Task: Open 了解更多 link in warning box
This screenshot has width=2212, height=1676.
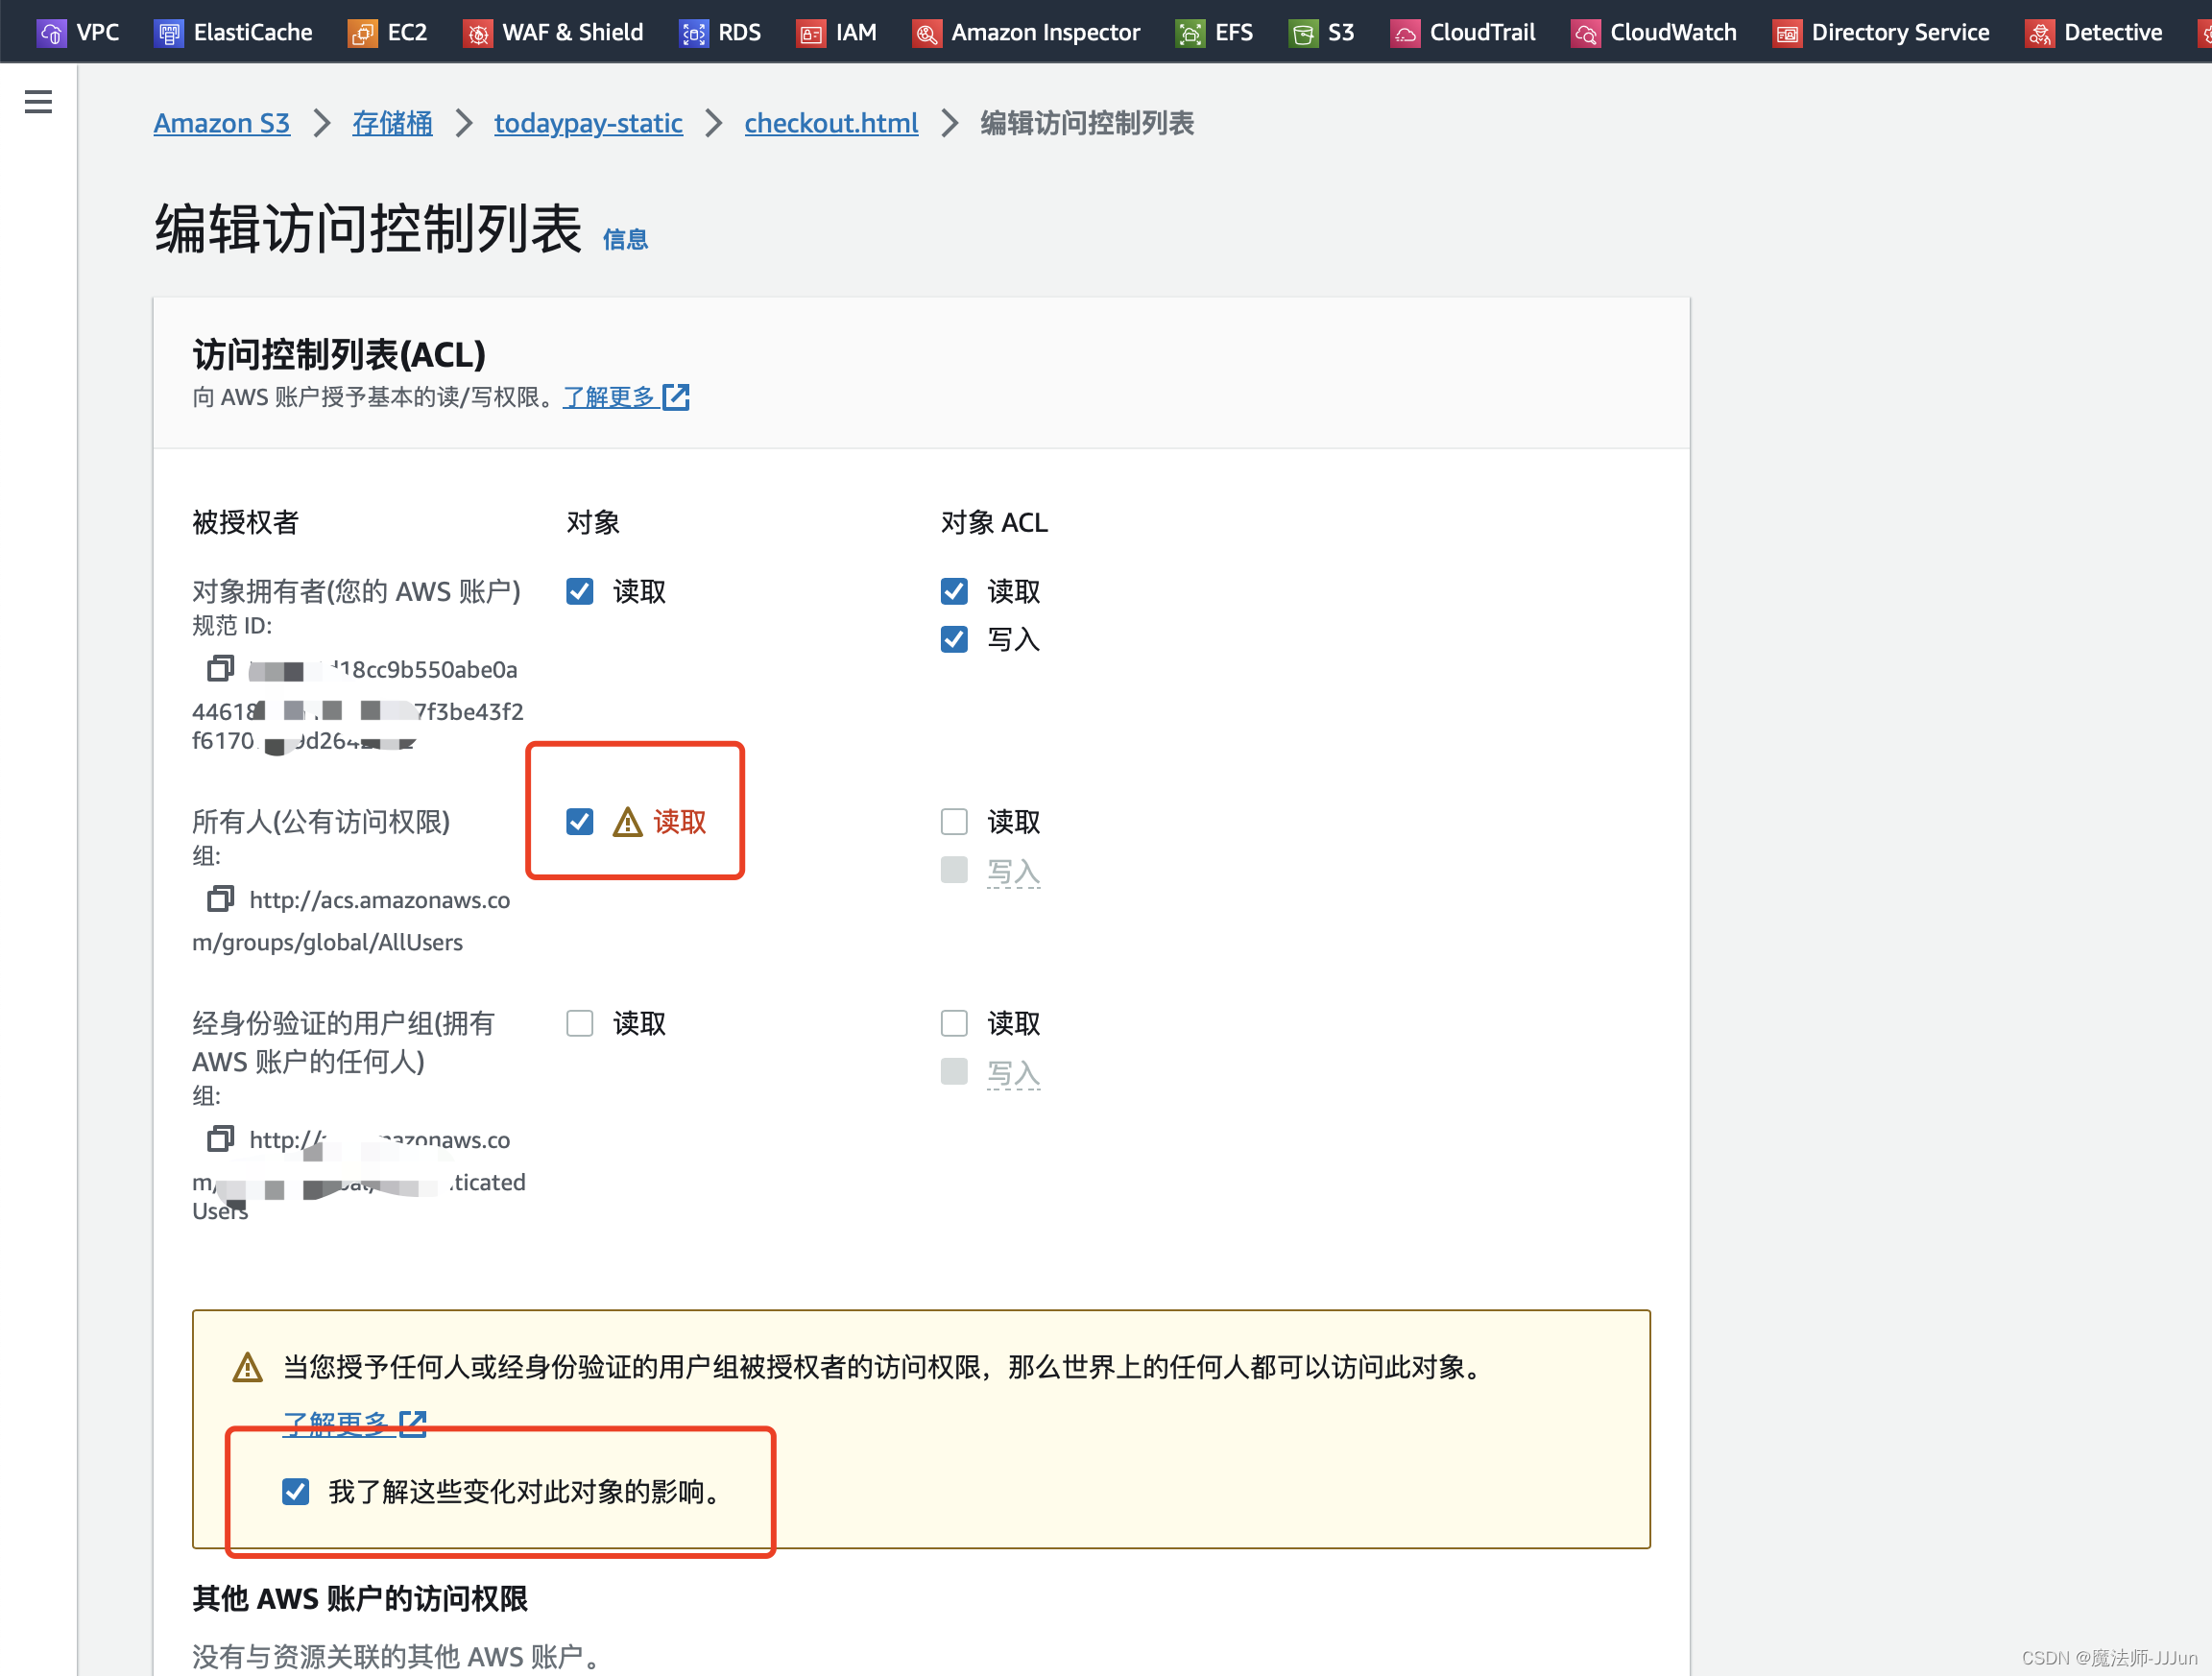Action: point(336,1422)
